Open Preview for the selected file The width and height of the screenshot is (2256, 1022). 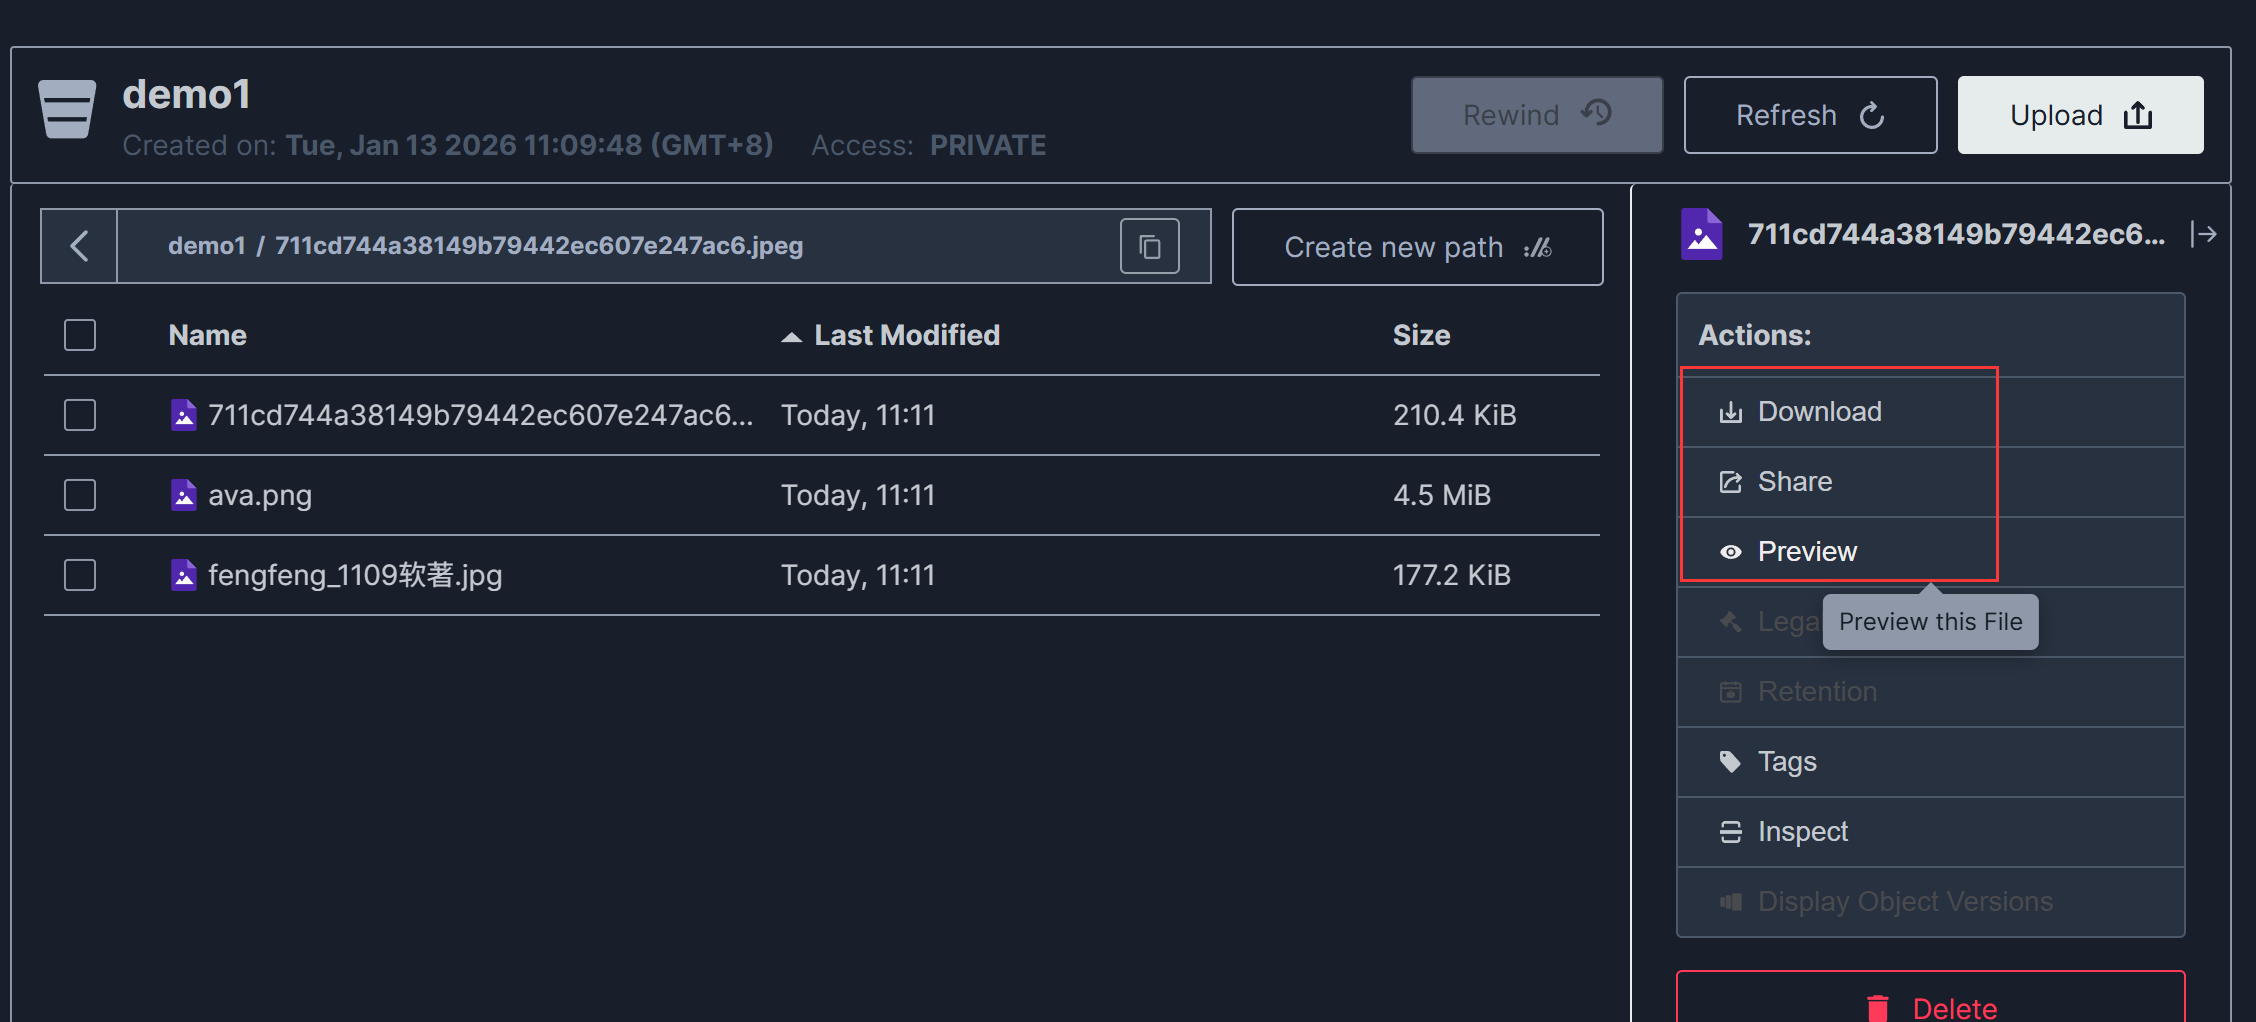tap(1806, 552)
